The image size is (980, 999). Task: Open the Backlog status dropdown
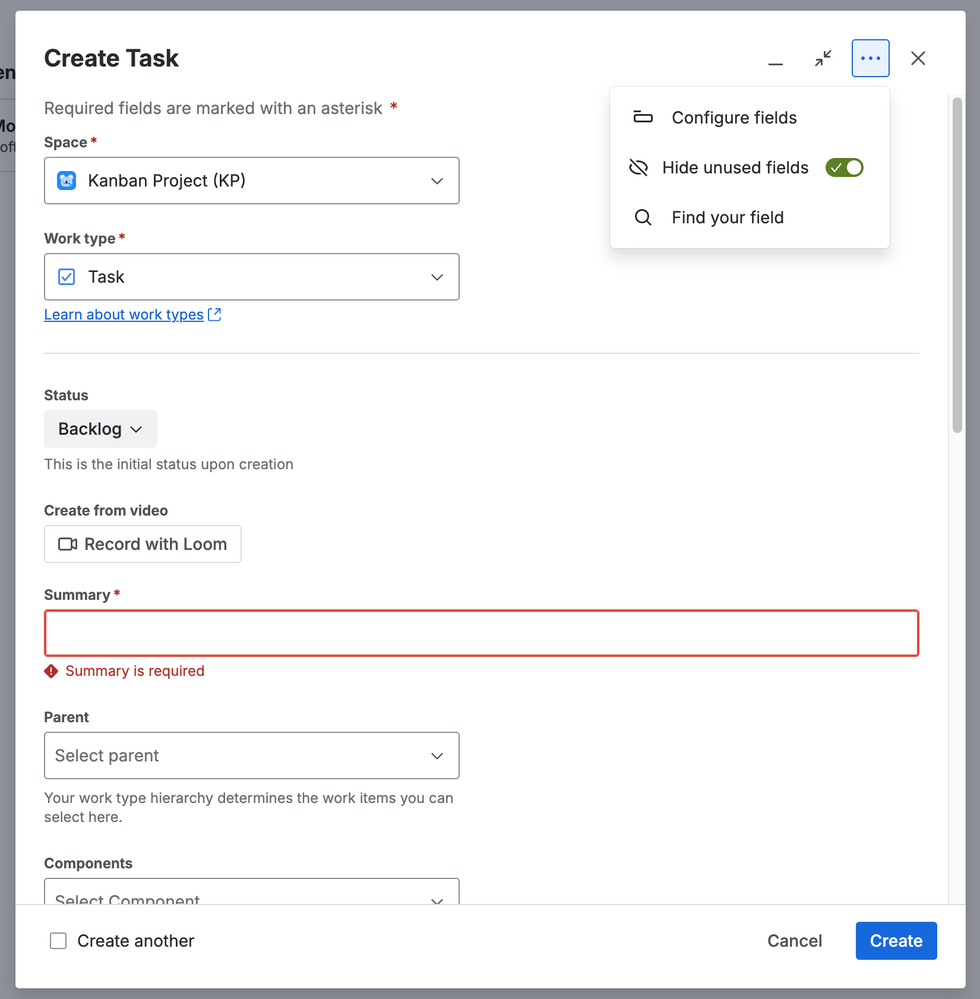[x=101, y=429]
